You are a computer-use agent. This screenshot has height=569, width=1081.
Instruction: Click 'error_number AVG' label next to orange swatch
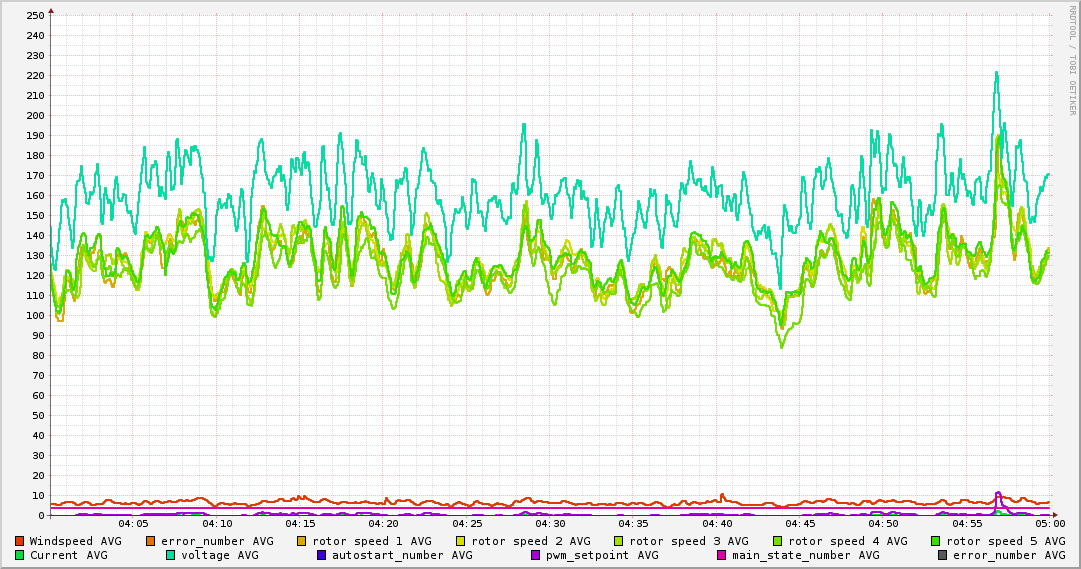[x=217, y=541]
